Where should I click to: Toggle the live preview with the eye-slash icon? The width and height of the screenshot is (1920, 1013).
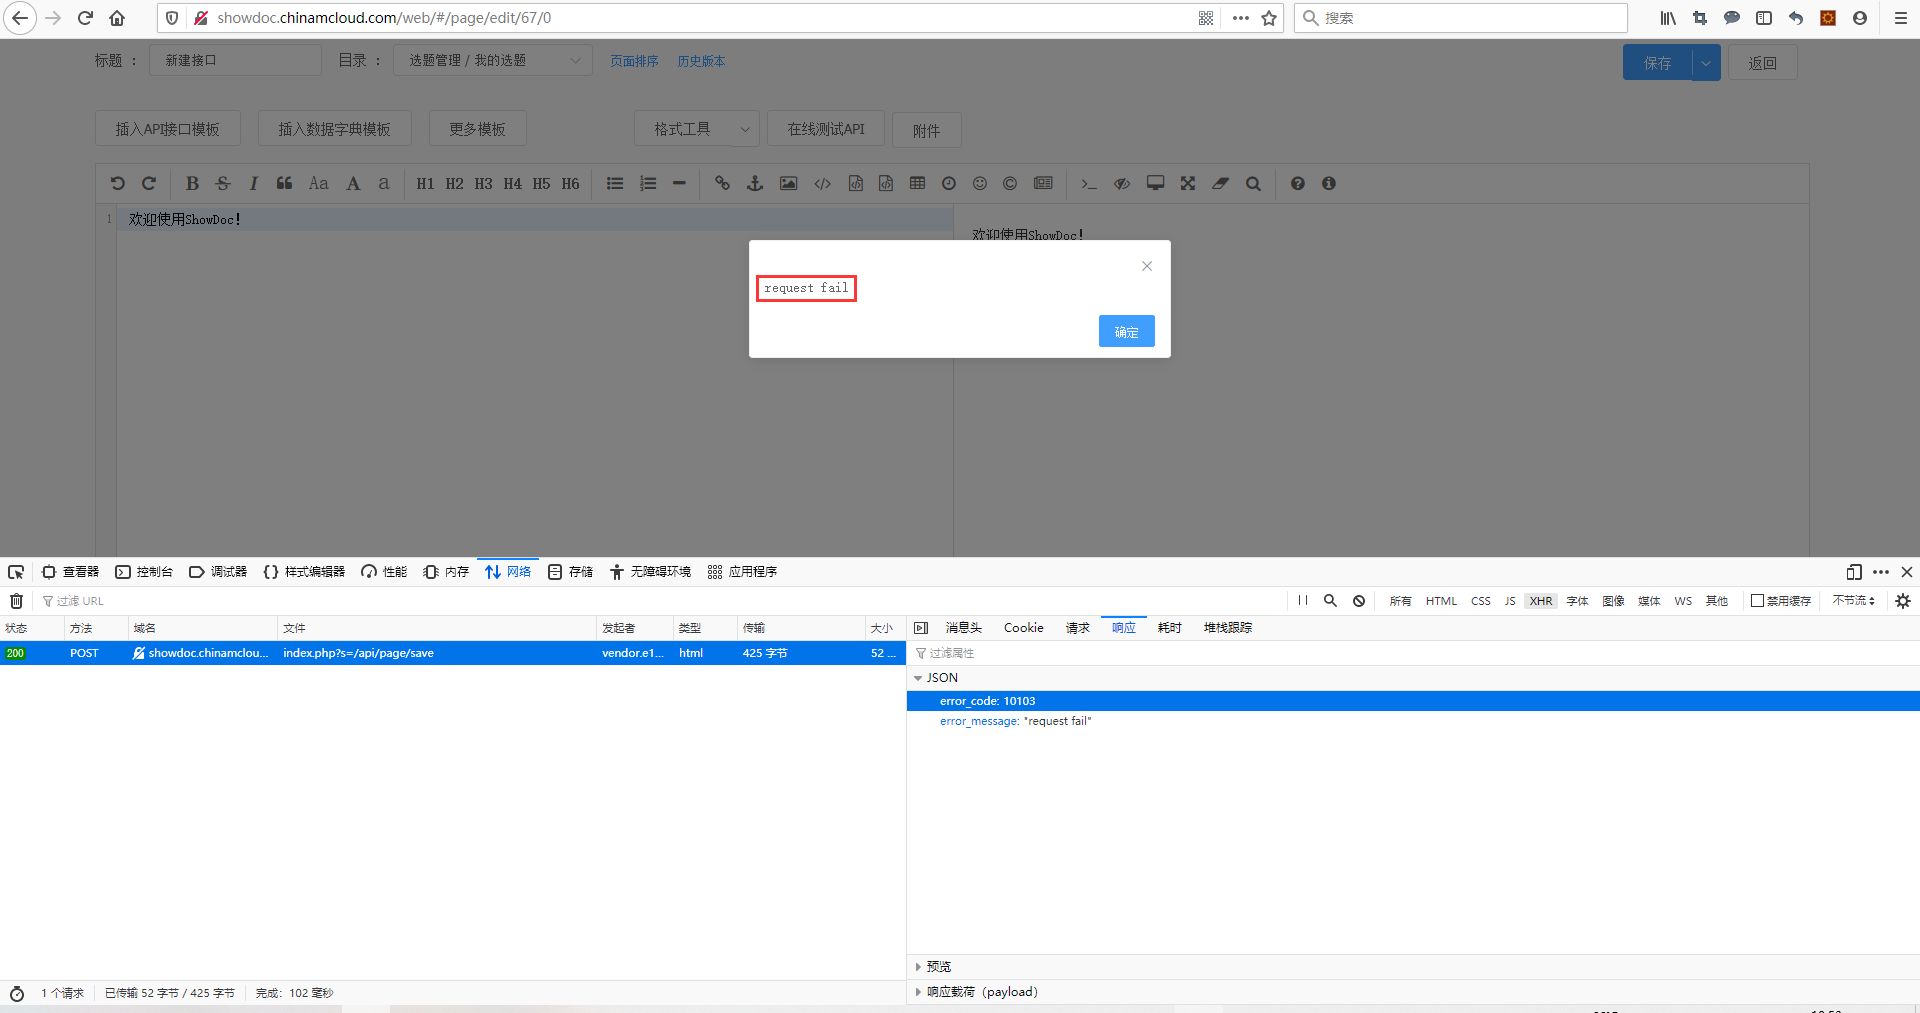pyautogui.click(x=1122, y=183)
